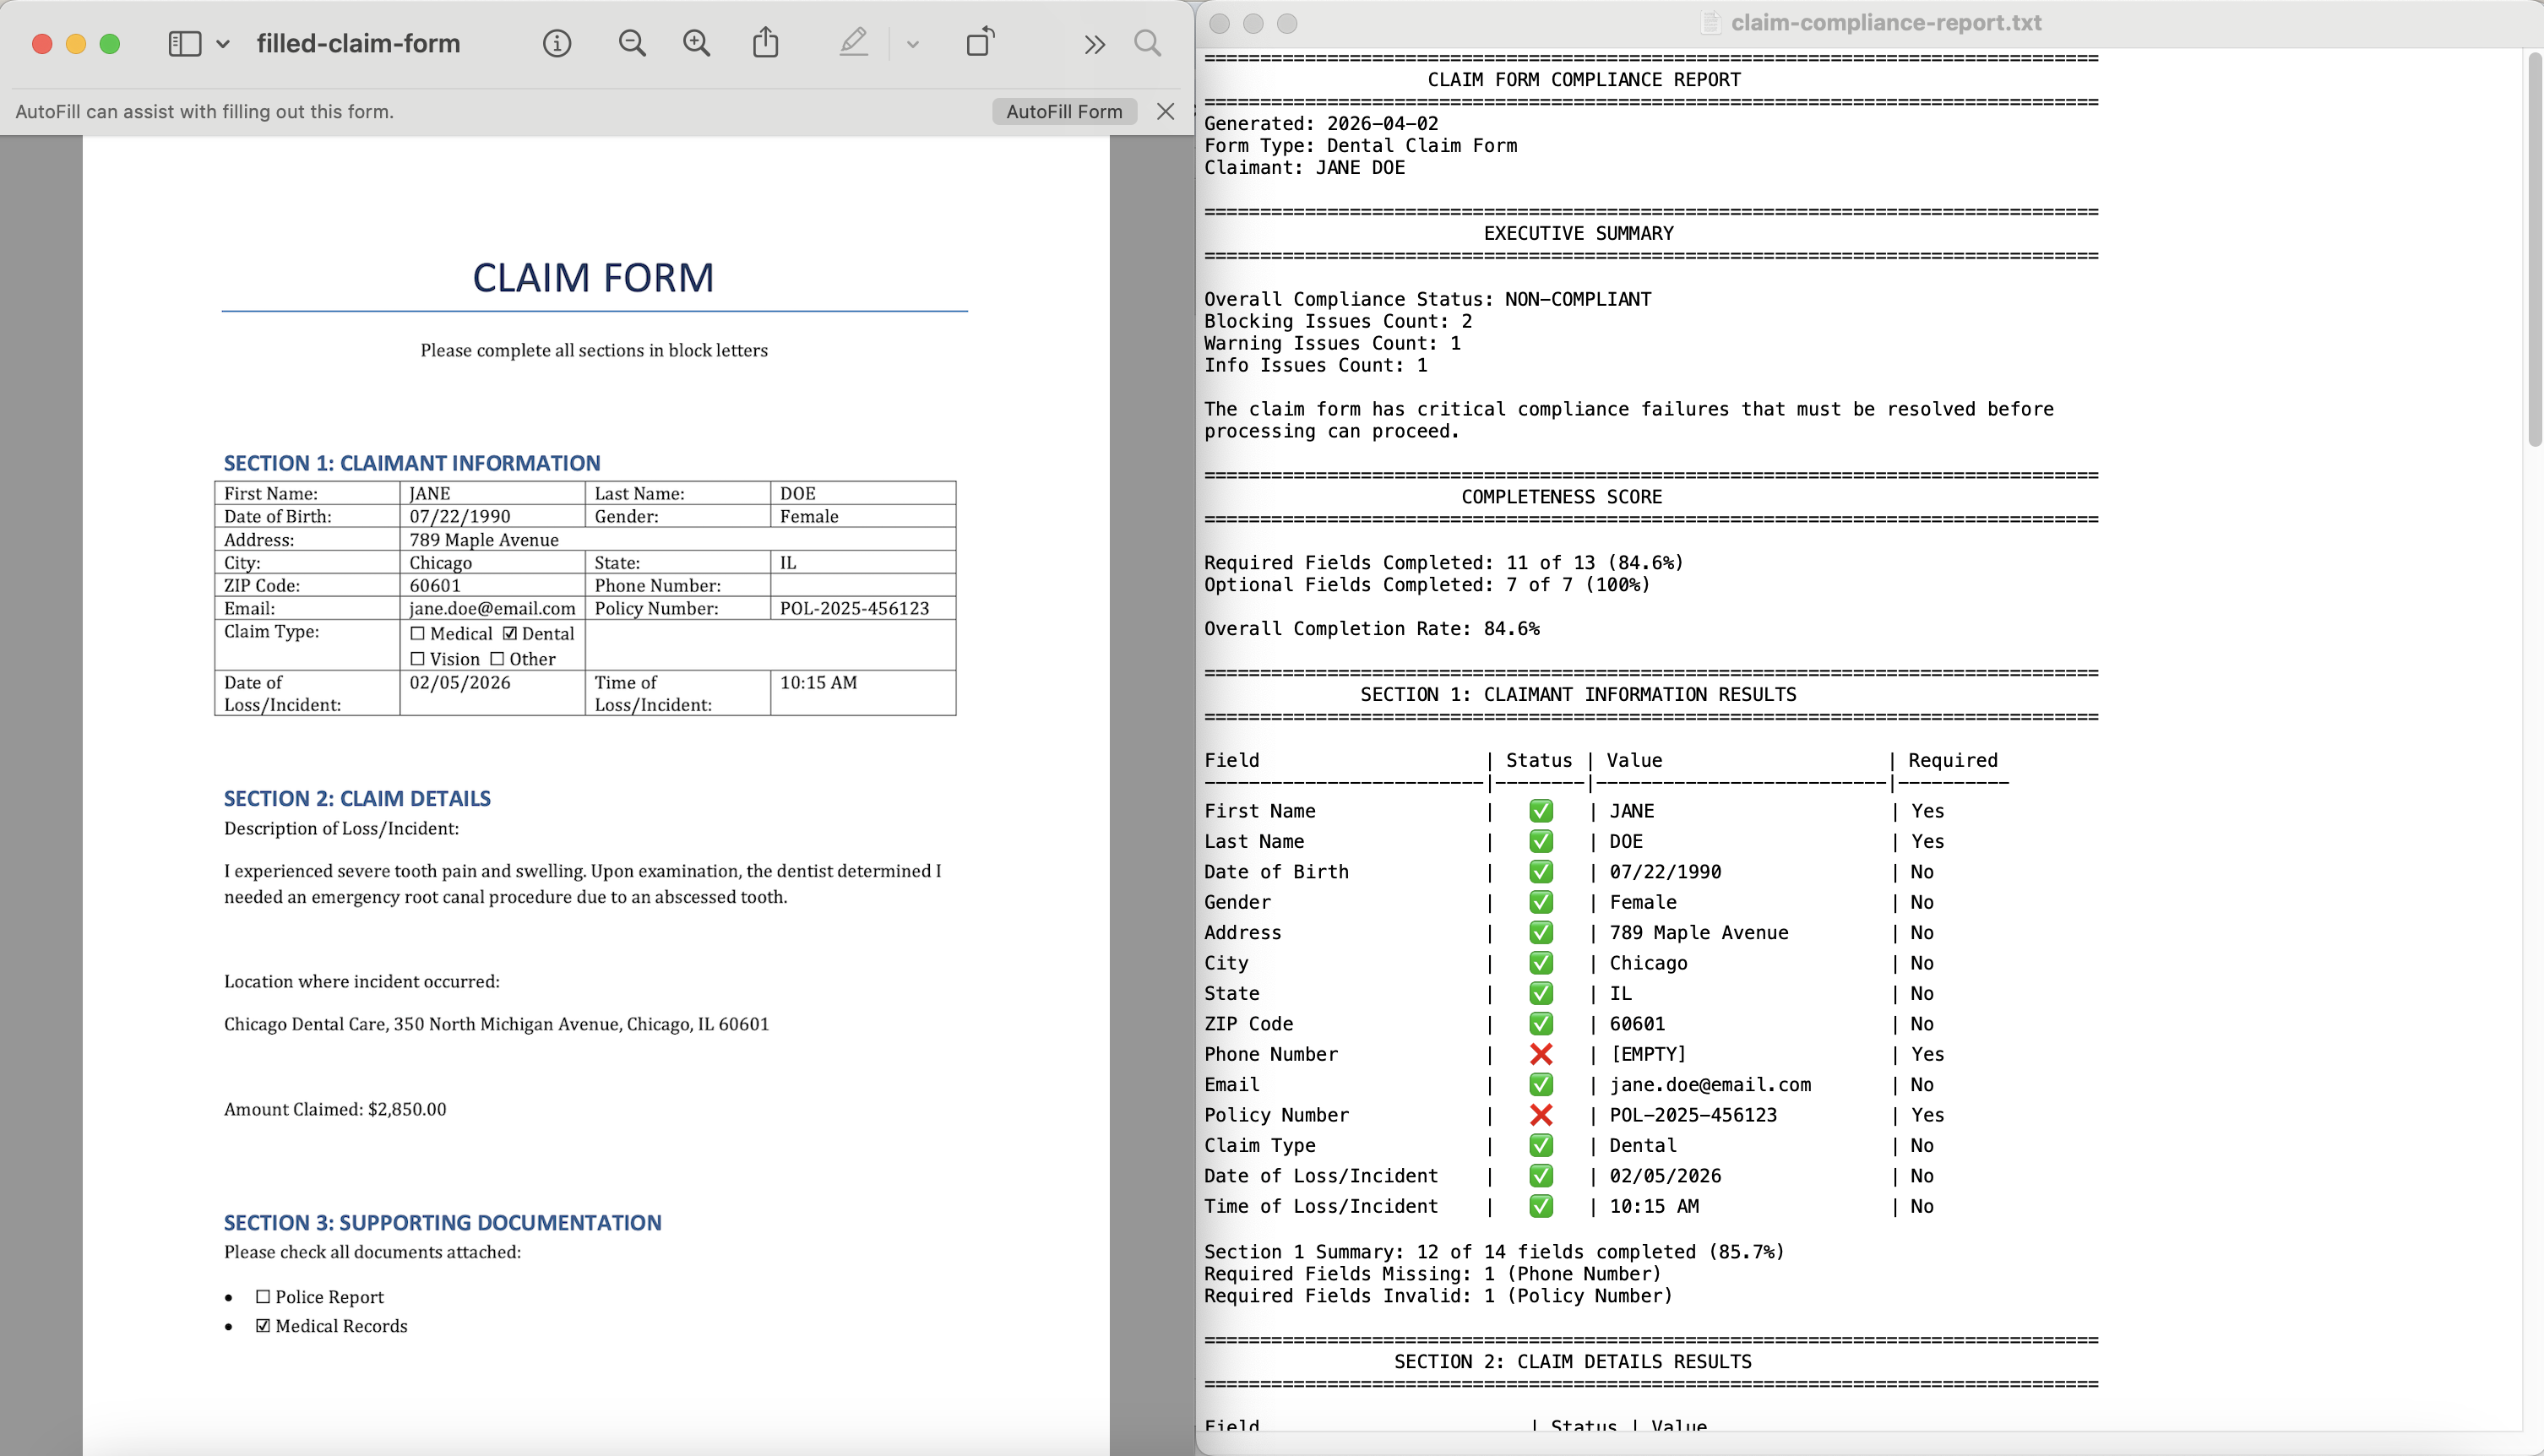The image size is (2544, 1456).
Task: Share the filled-claim-form document
Action: point(765,42)
